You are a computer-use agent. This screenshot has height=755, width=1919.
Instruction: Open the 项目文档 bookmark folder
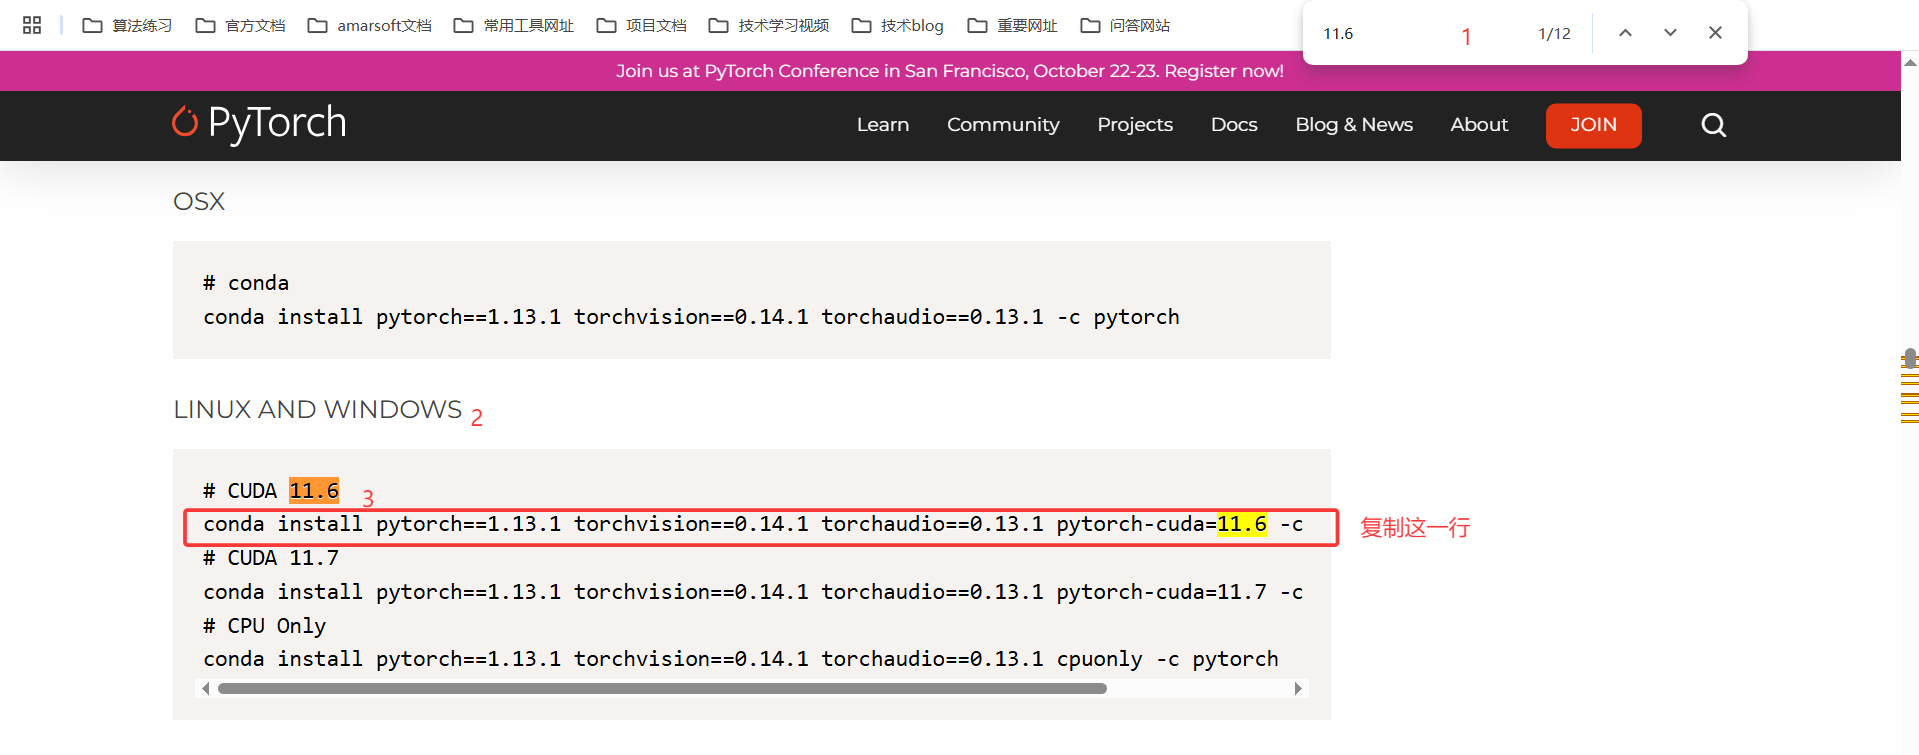pos(641,25)
